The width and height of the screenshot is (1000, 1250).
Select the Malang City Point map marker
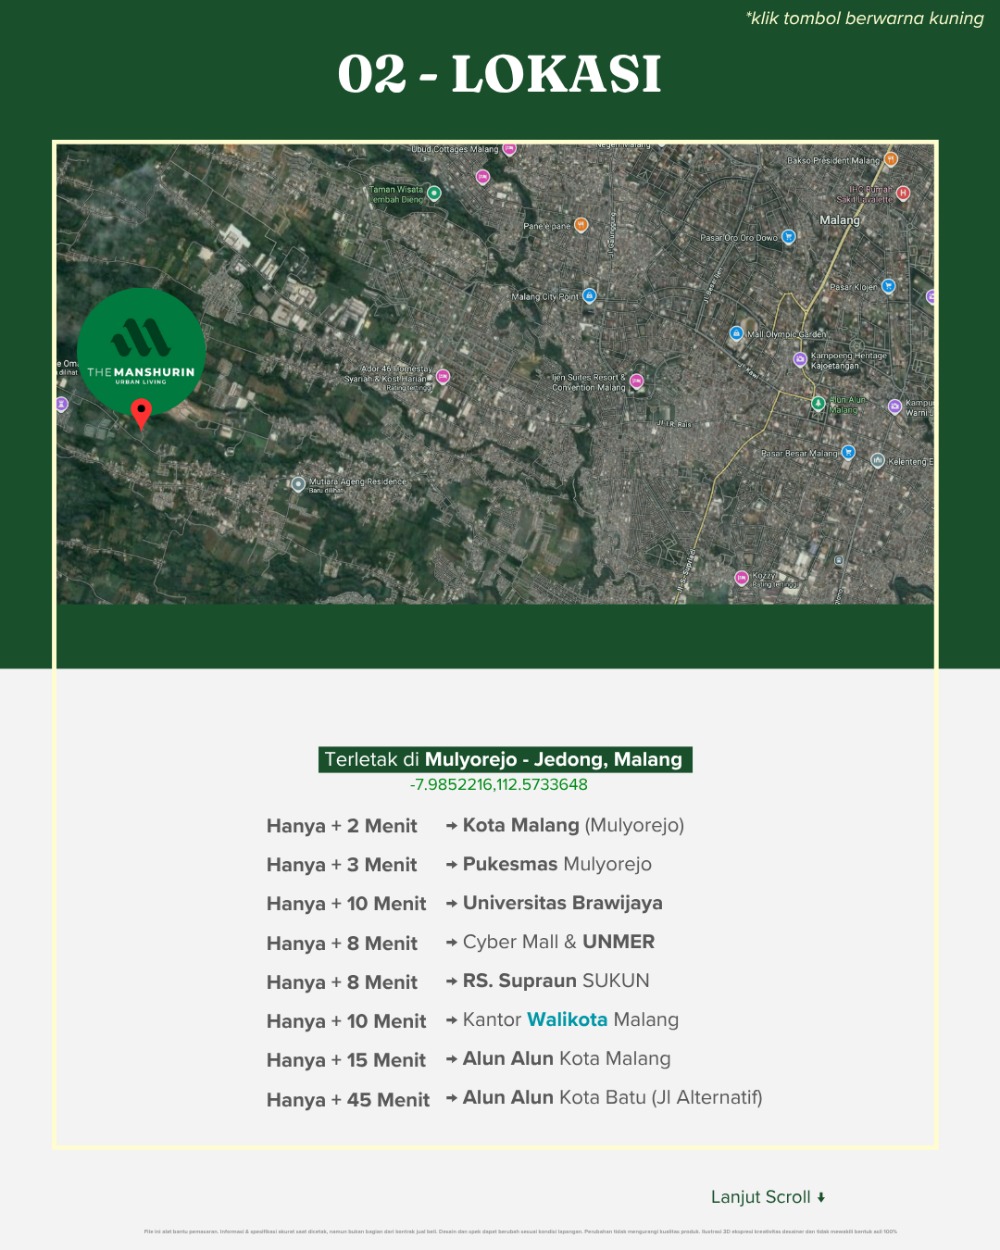coord(589,296)
